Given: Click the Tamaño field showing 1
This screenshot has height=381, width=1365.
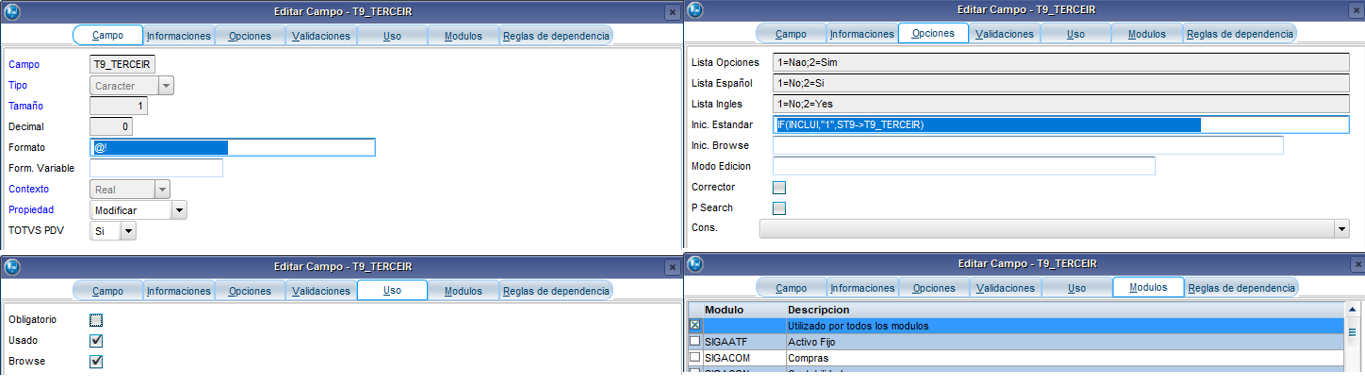Looking at the screenshot, I should point(119,106).
